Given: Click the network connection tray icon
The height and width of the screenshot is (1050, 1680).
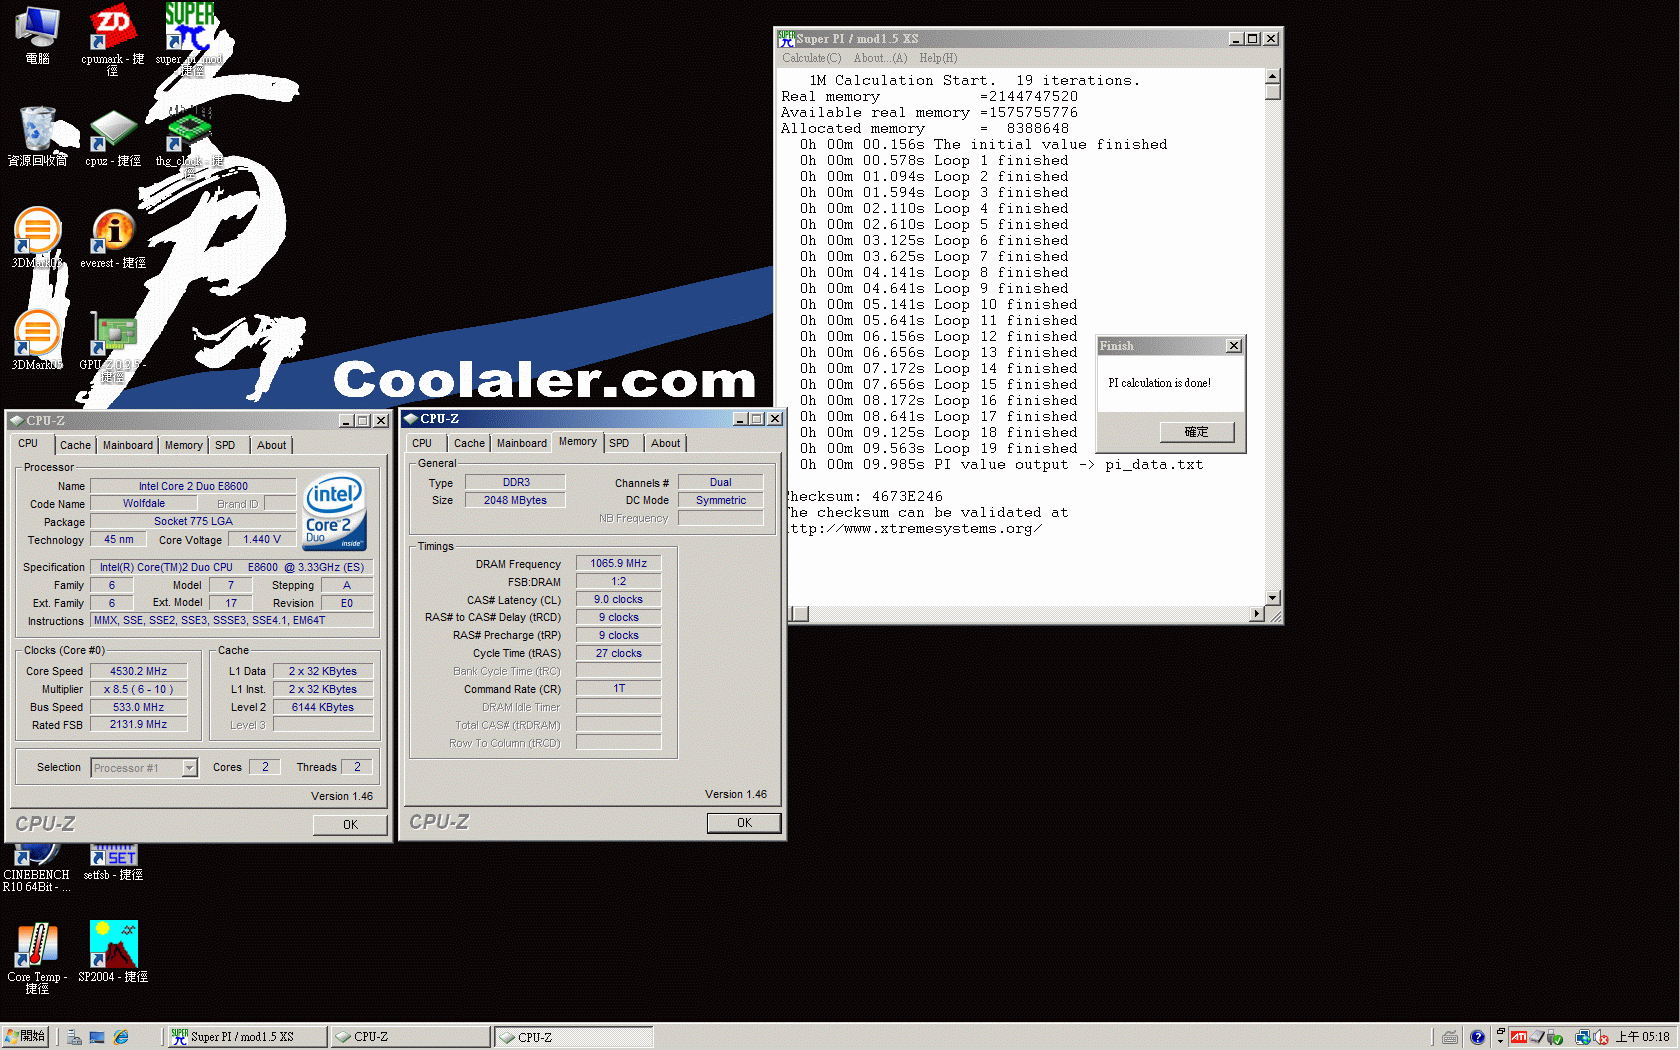Looking at the screenshot, I should point(1582,1038).
